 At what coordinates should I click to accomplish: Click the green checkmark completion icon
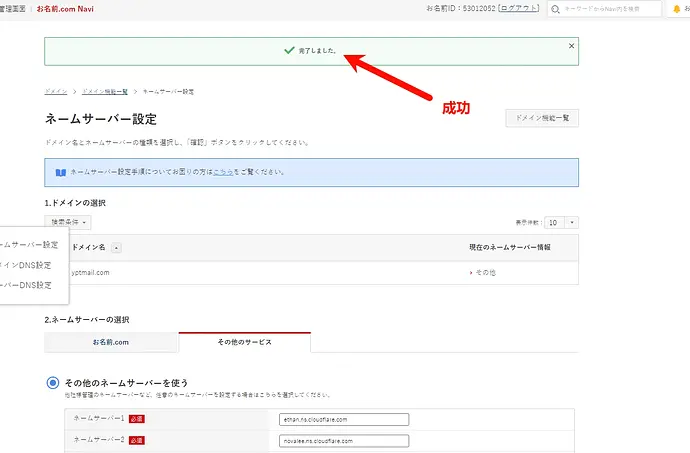[x=289, y=50]
